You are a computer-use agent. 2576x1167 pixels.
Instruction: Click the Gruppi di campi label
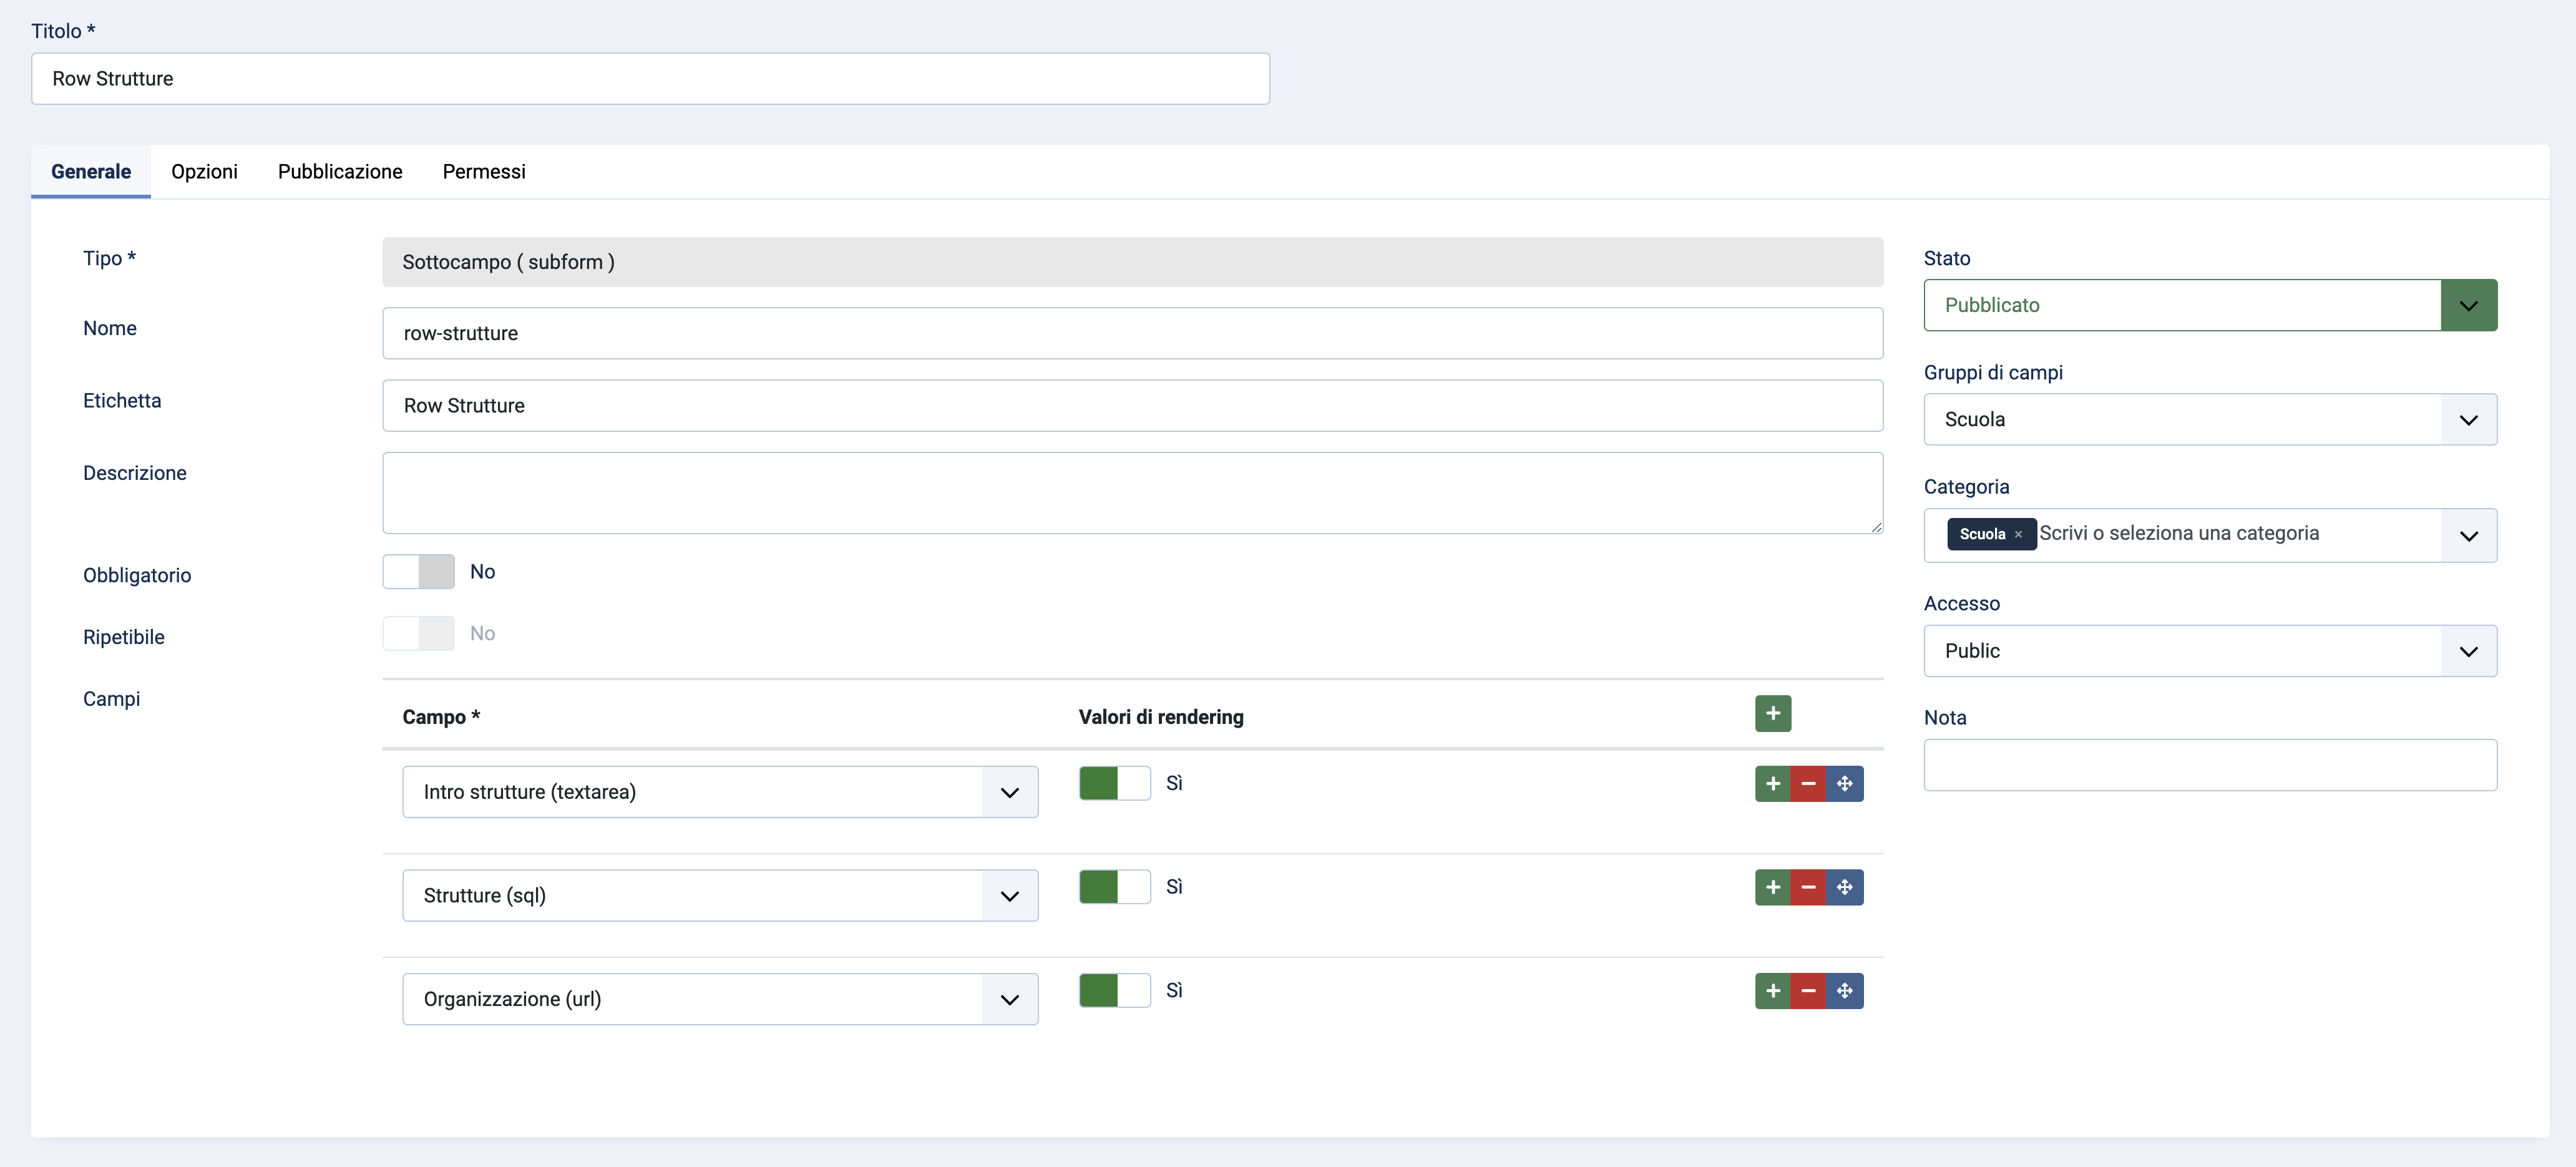(x=1993, y=372)
